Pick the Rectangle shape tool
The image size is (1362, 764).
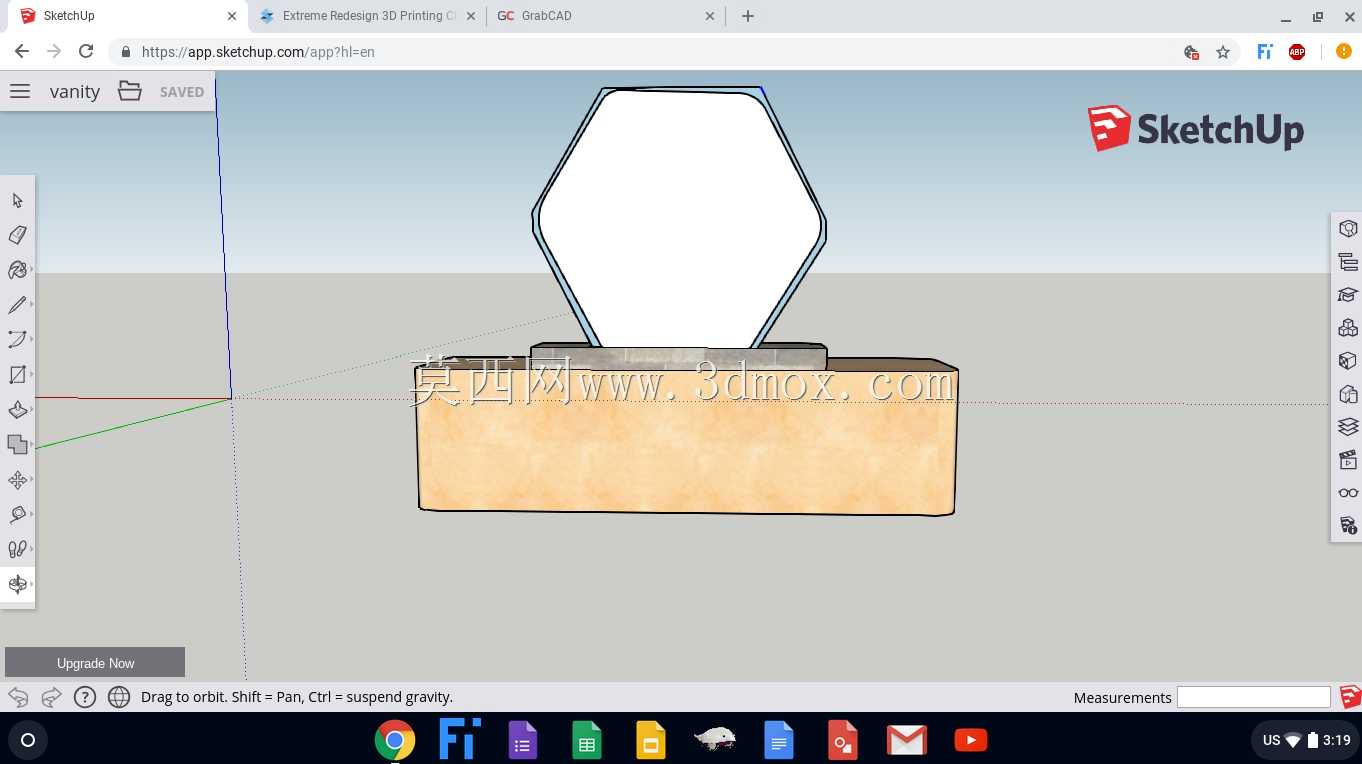click(17, 375)
